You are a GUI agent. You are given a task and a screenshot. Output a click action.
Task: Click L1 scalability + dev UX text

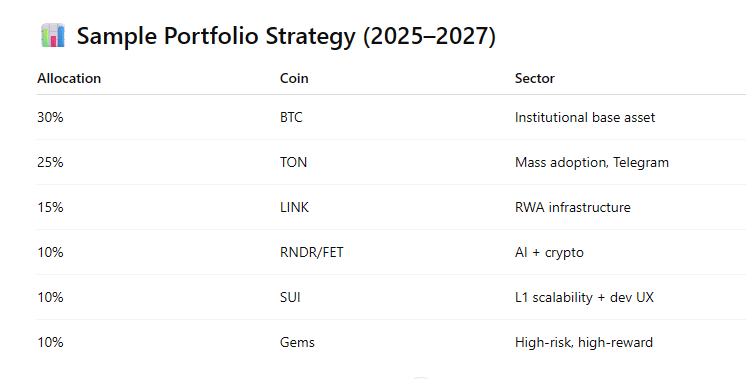pyautogui.click(x=584, y=298)
